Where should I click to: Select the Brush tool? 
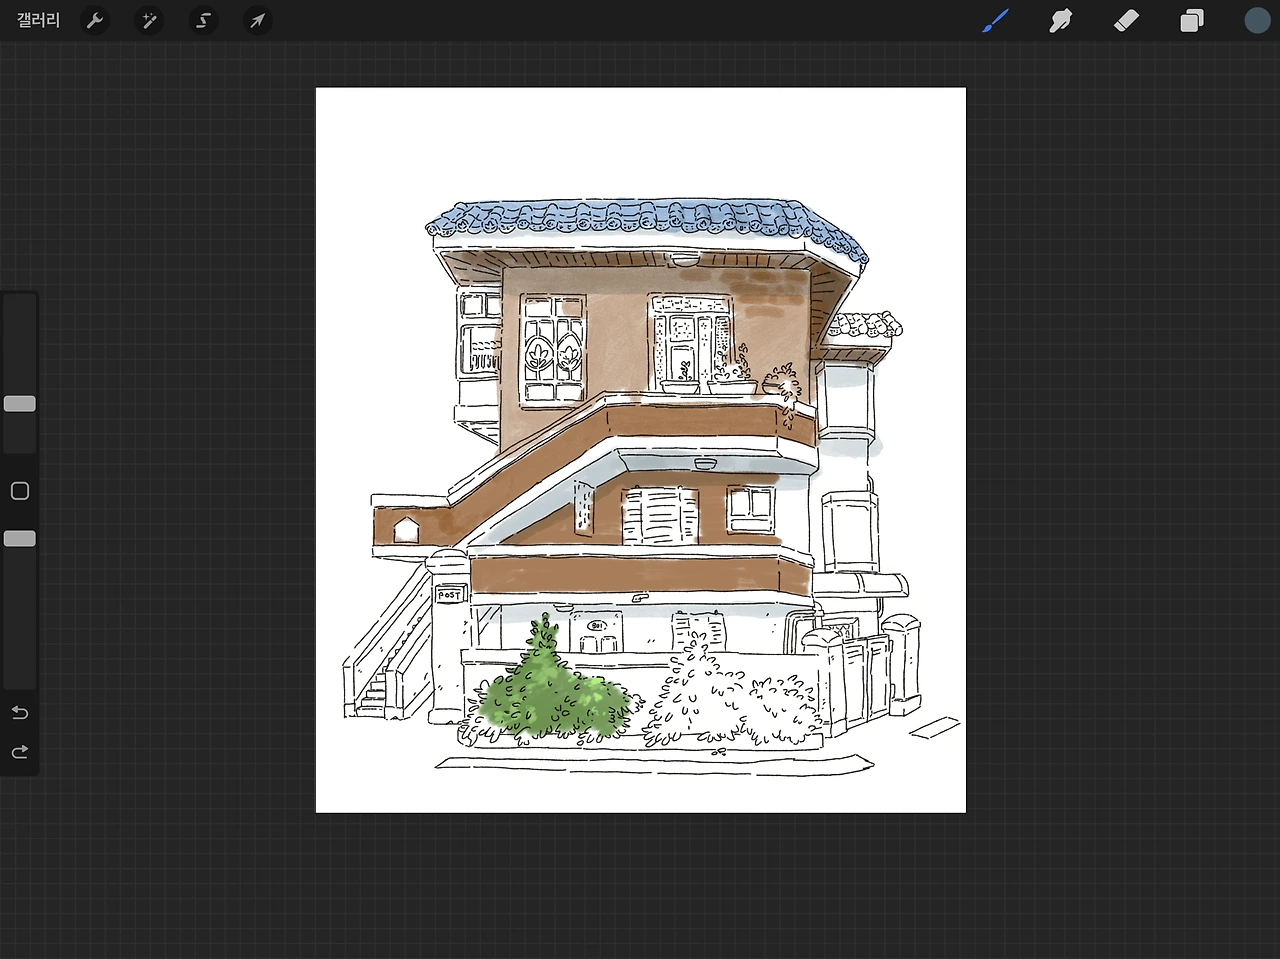click(x=996, y=20)
